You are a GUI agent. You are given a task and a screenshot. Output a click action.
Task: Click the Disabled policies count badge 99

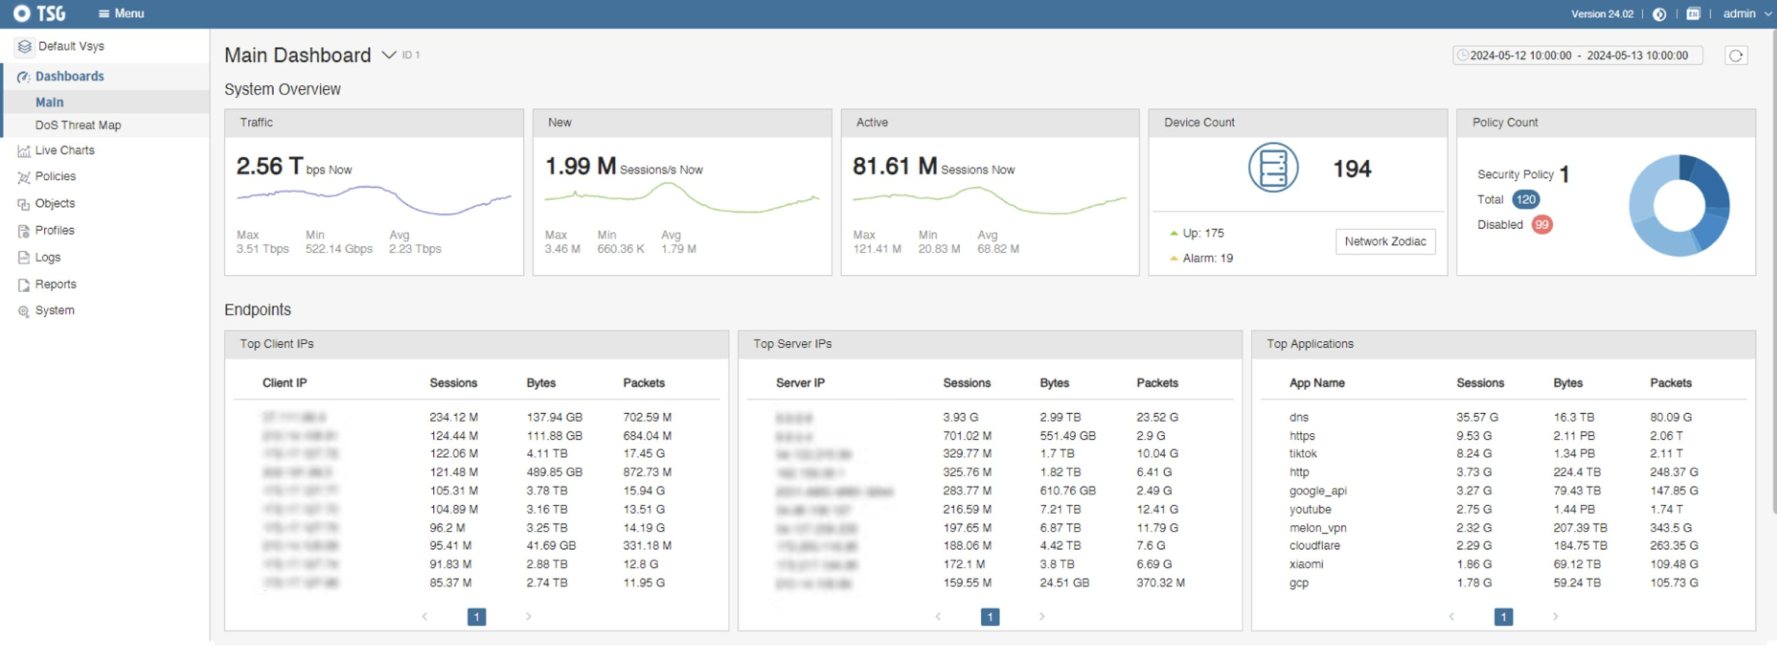pos(1542,225)
